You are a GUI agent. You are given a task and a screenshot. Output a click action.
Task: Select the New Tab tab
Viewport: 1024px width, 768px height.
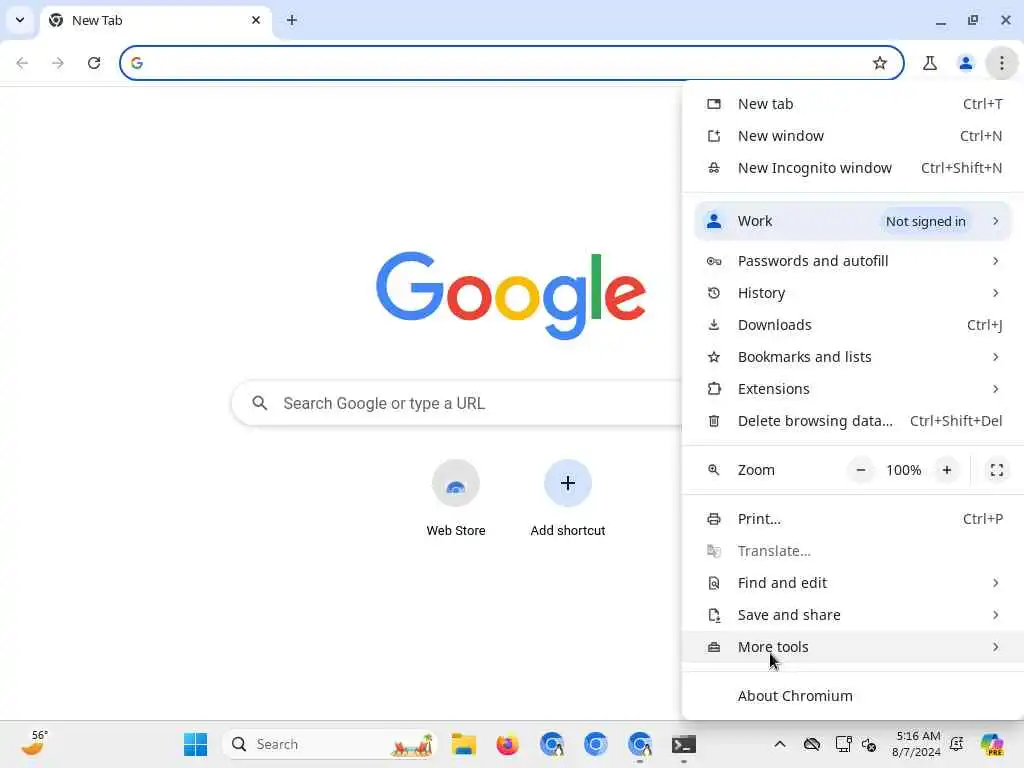click(155, 20)
